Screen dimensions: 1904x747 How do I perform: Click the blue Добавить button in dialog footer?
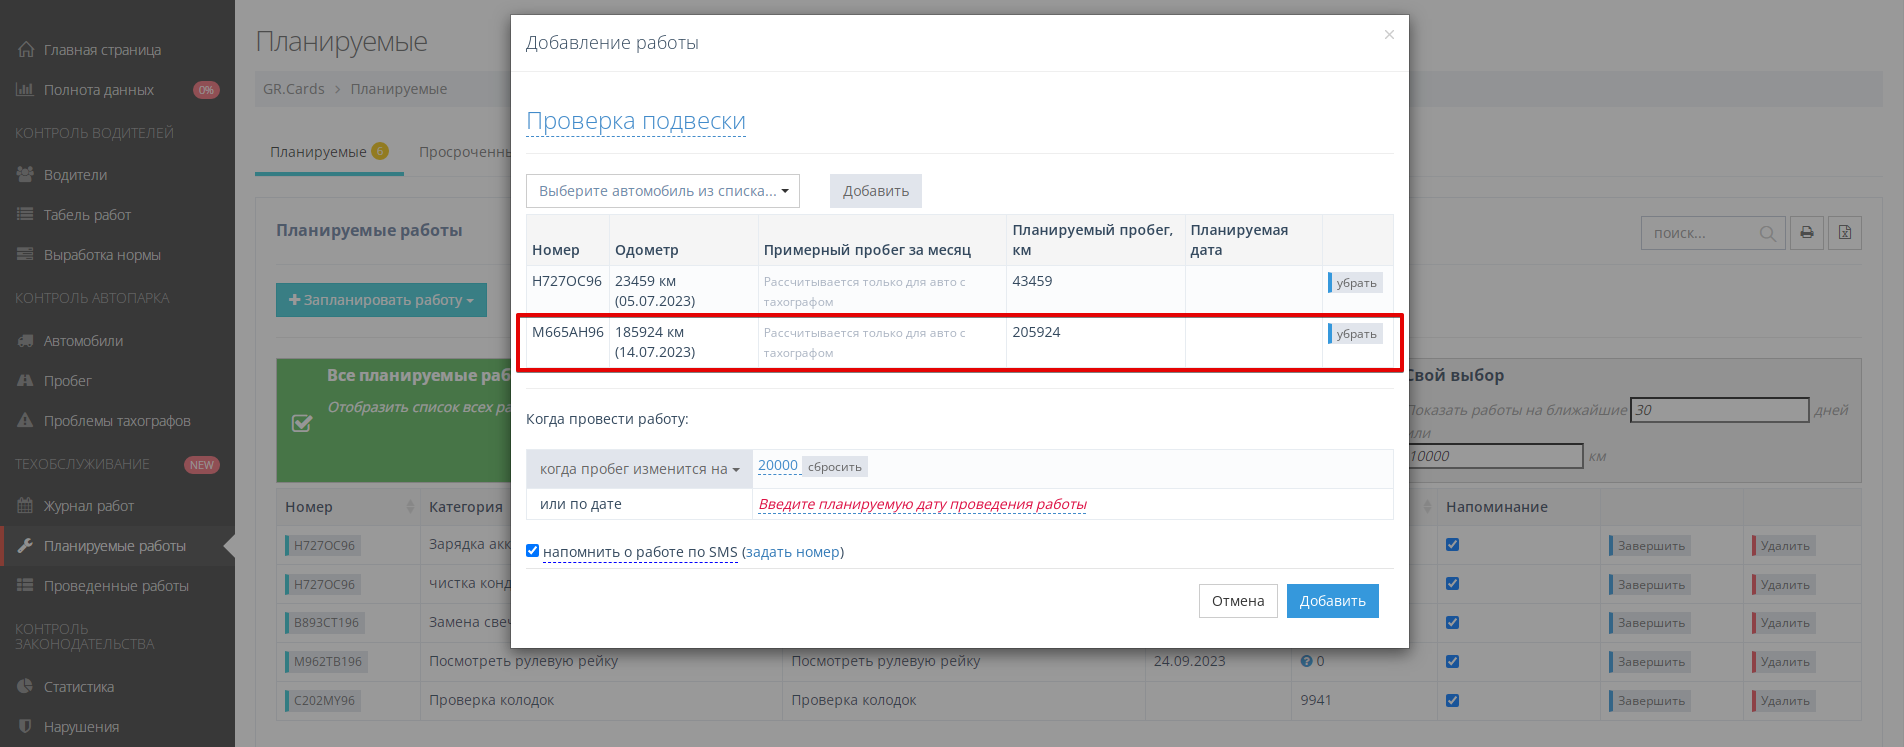pyautogui.click(x=1332, y=601)
